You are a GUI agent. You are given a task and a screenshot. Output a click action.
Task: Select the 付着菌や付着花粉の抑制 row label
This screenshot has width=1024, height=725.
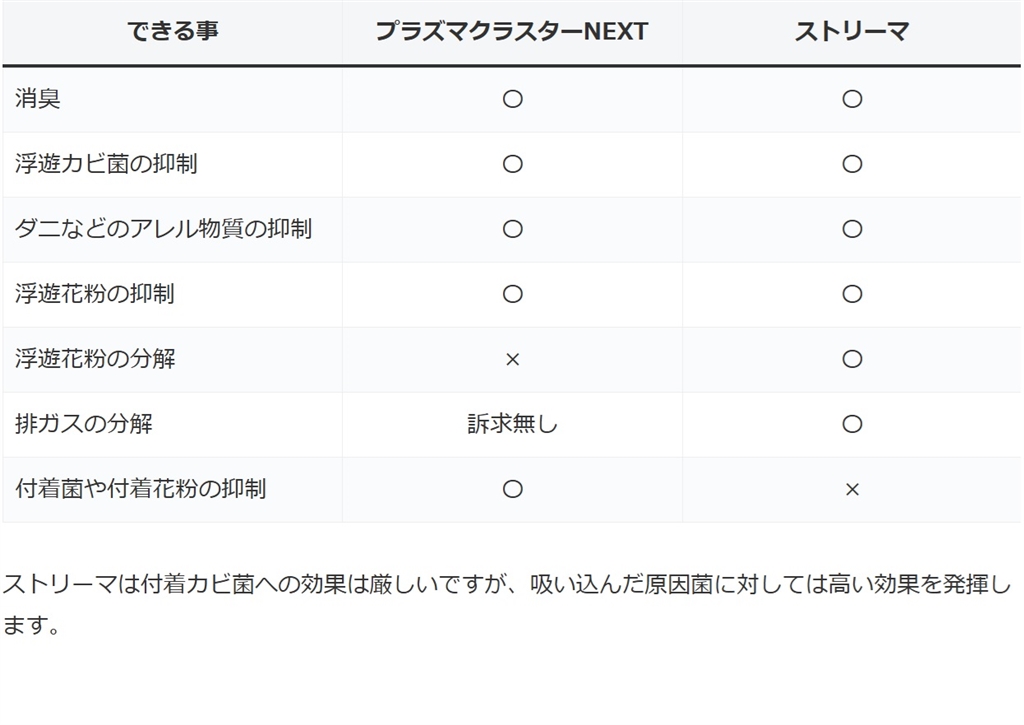pyautogui.click(x=141, y=489)
